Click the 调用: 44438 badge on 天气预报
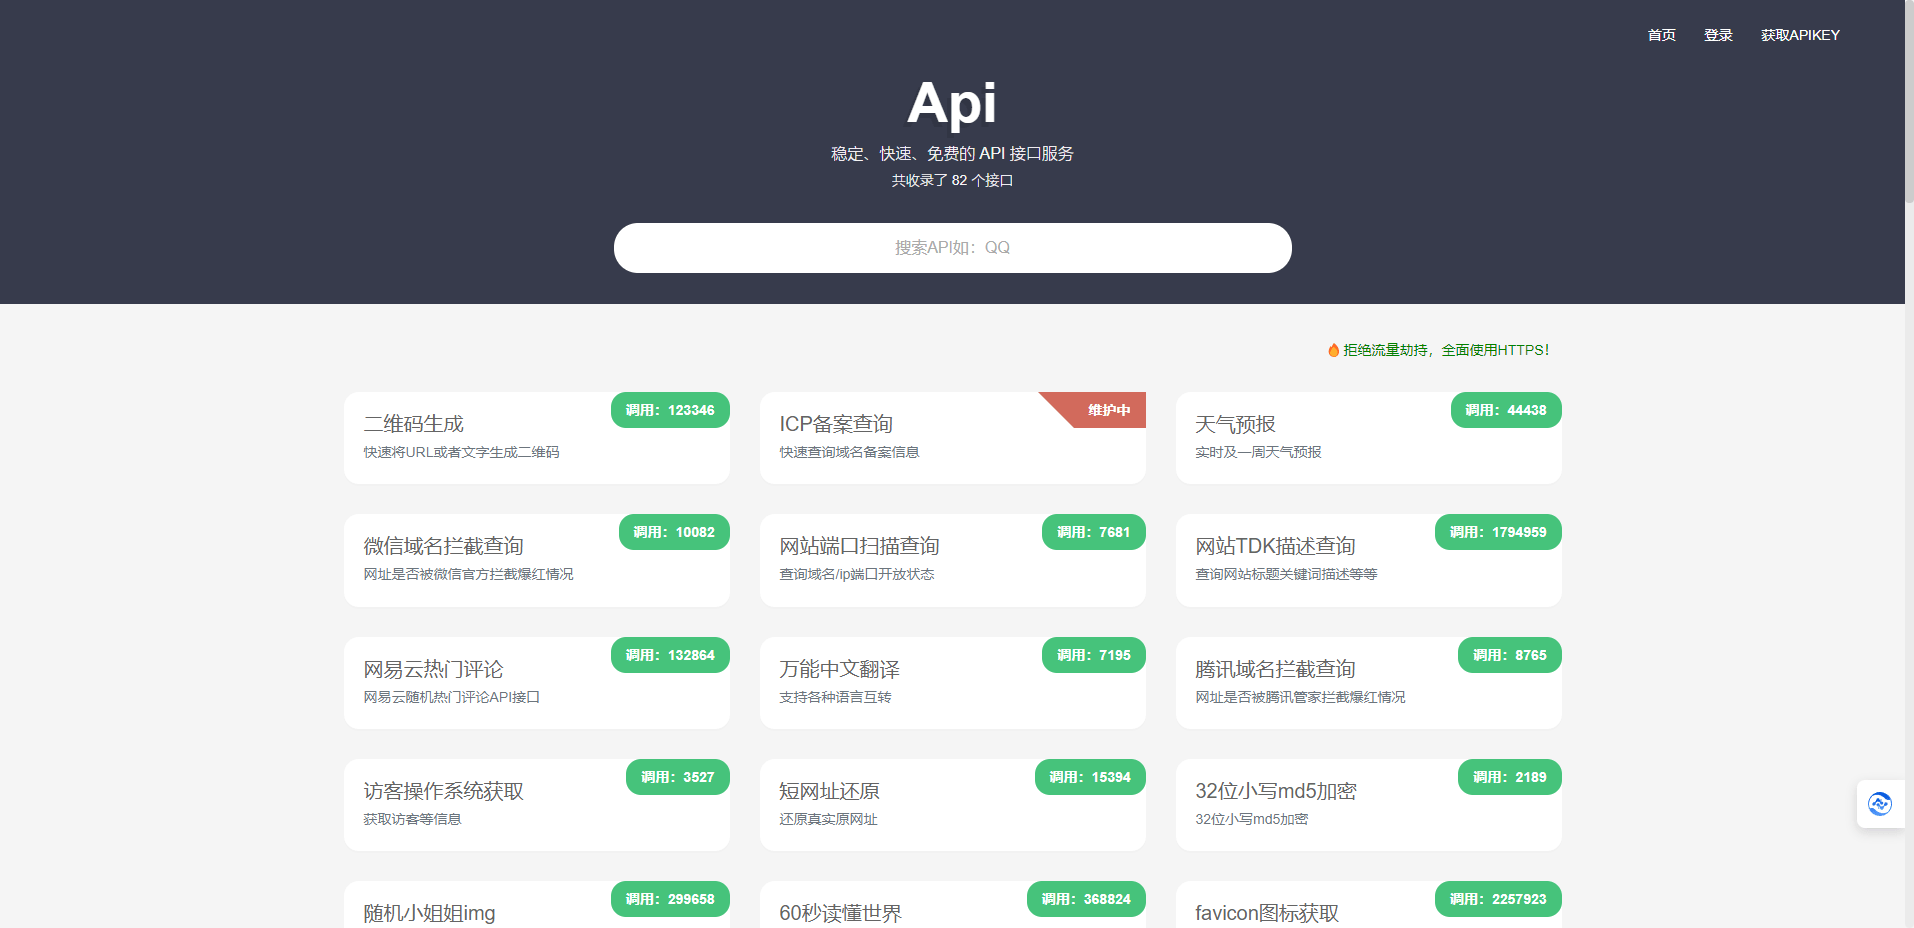 (x=1506, y=410)
